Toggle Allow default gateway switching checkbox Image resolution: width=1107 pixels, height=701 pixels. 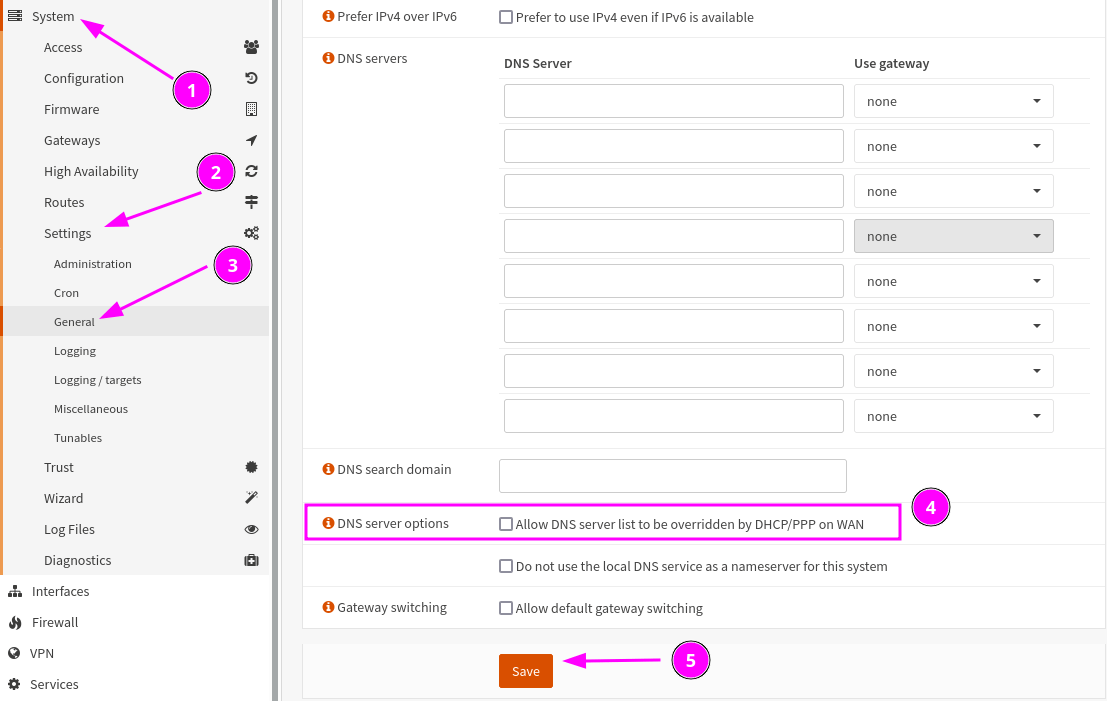tap(506, 608)
